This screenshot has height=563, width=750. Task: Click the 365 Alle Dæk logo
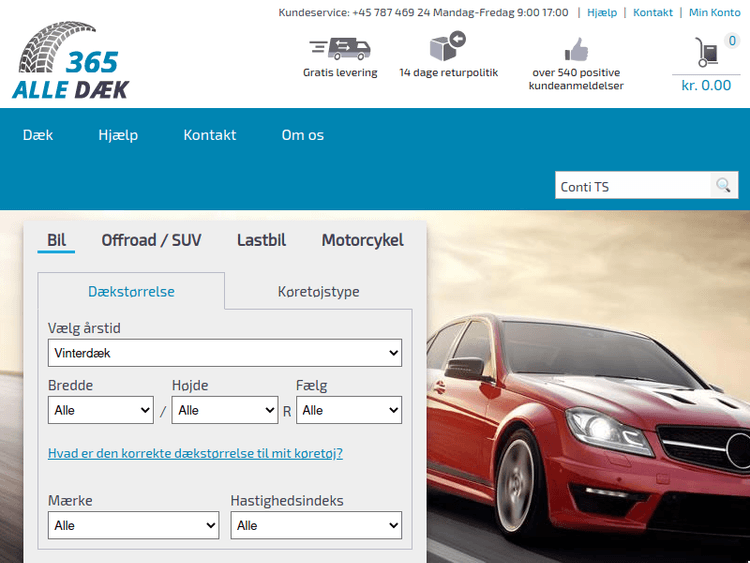click(x=70, y=62)
